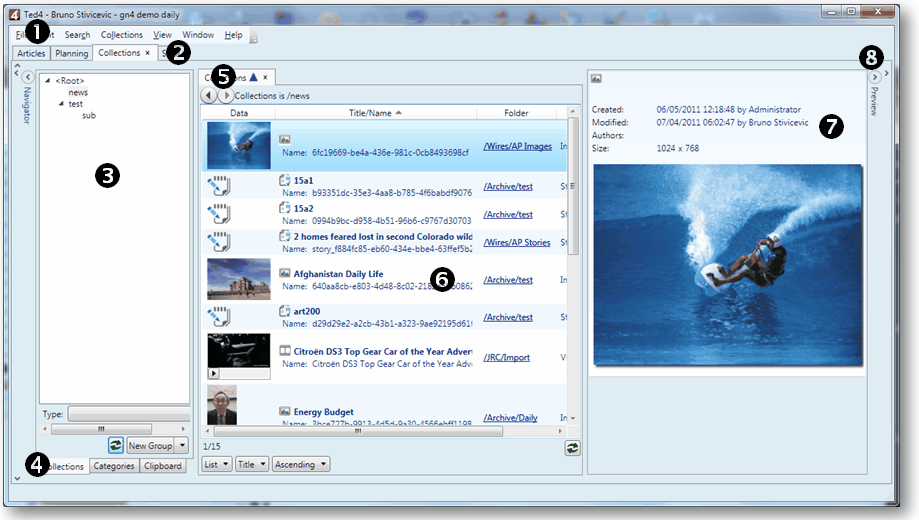Click the image icon in the preview header
Screen dimensions: 919x520
[x=596, y=79]
